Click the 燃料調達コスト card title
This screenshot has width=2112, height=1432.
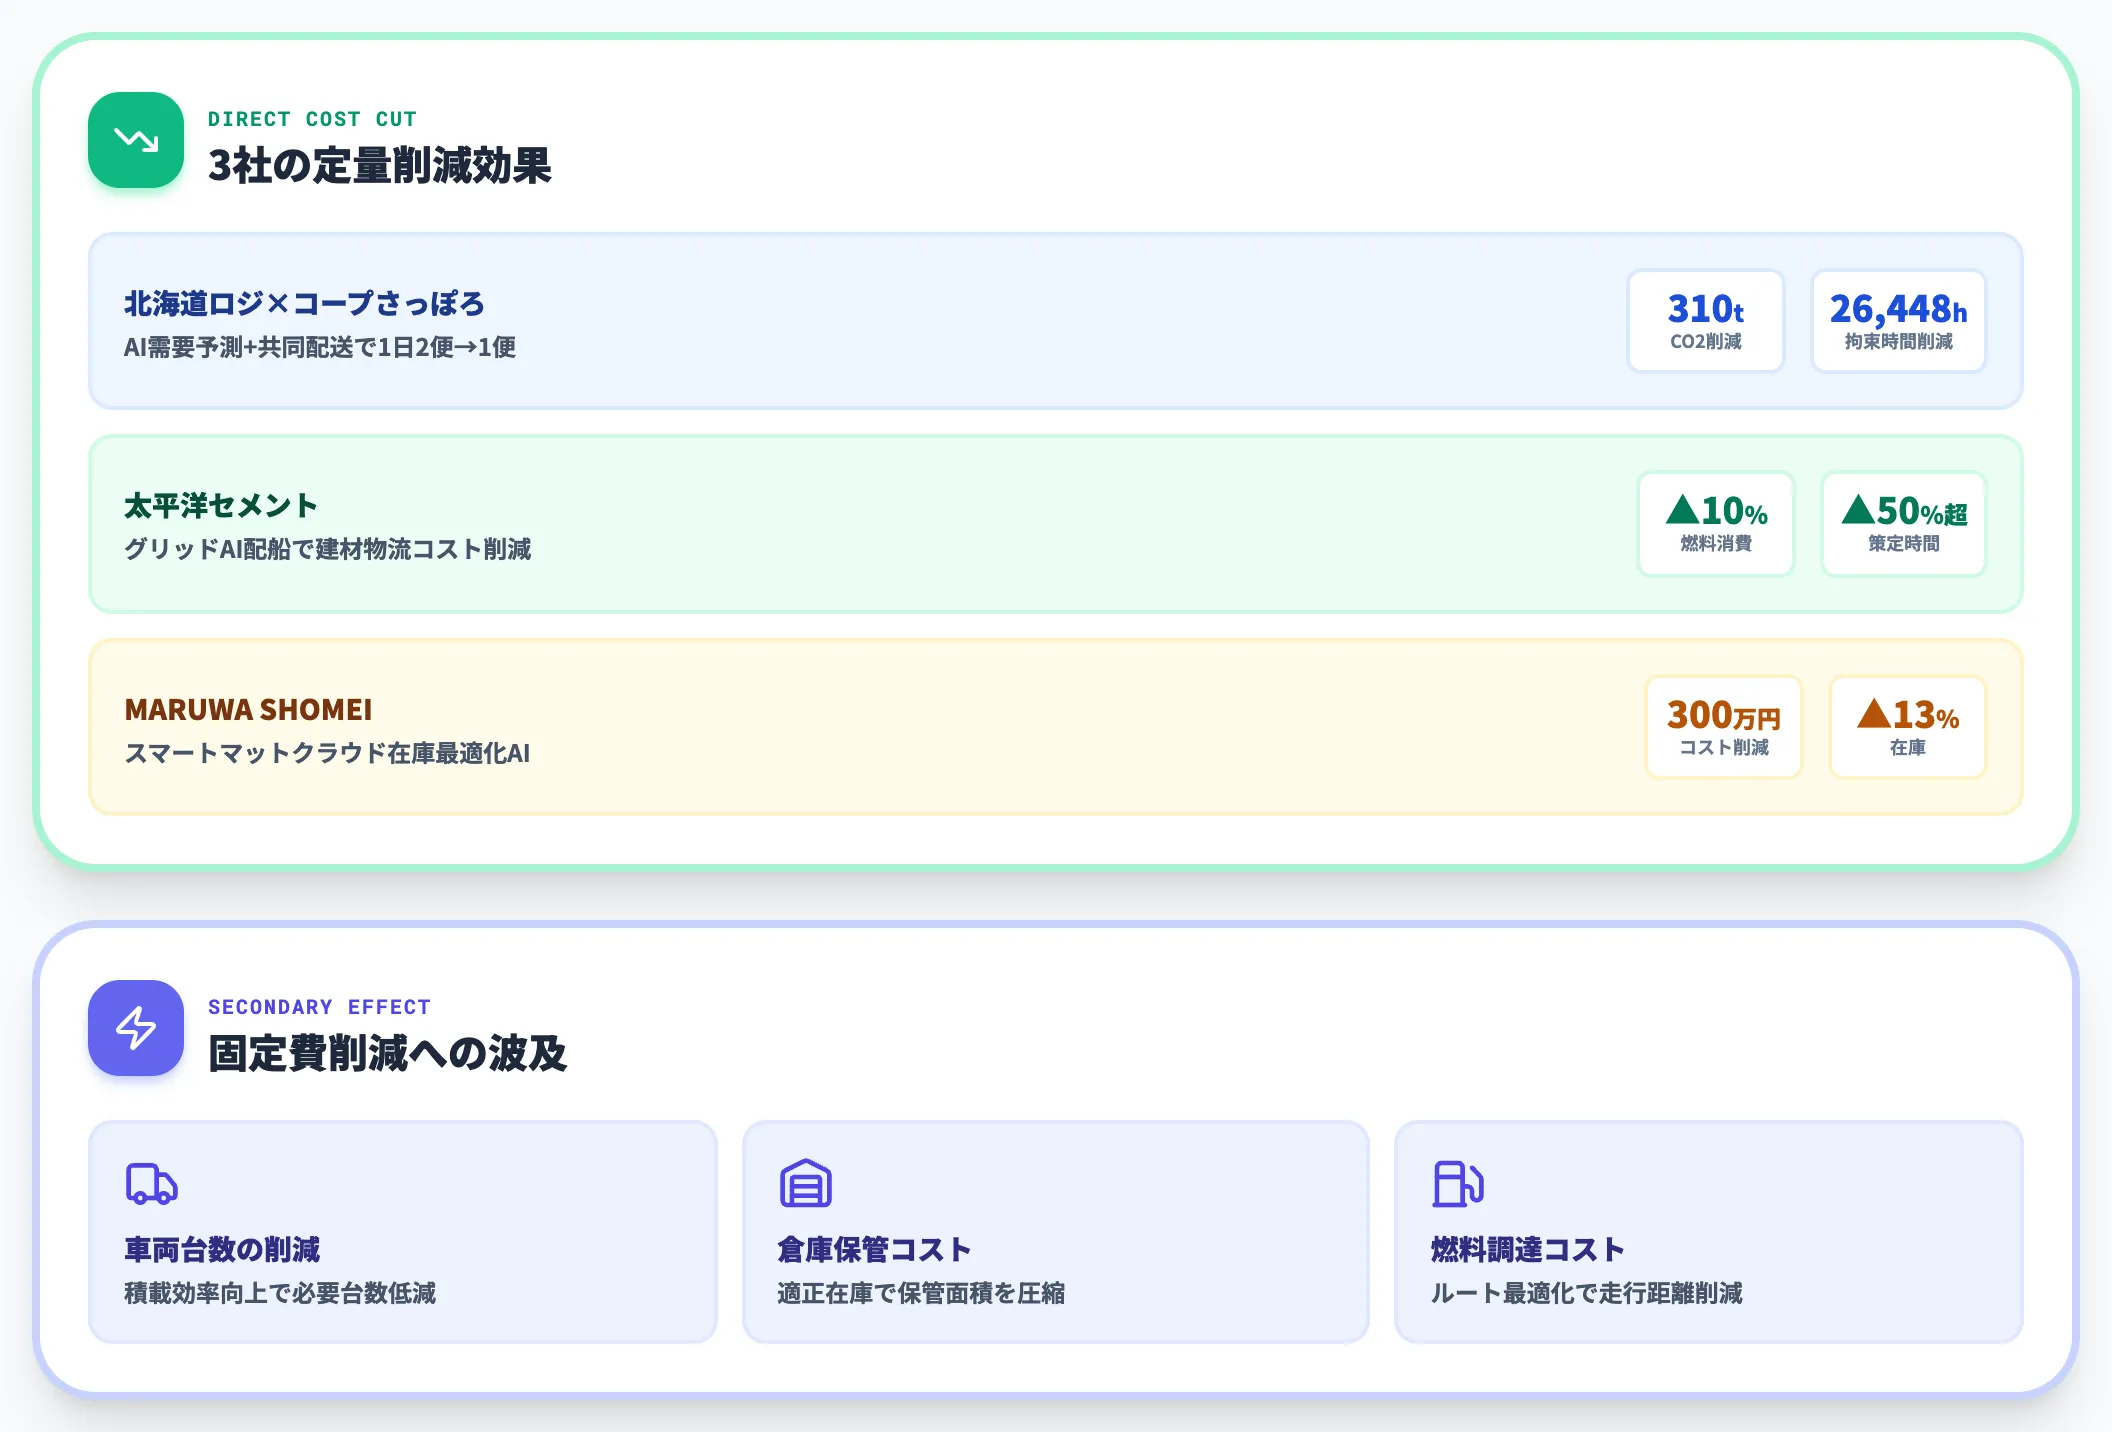tap(1527, 1250)
